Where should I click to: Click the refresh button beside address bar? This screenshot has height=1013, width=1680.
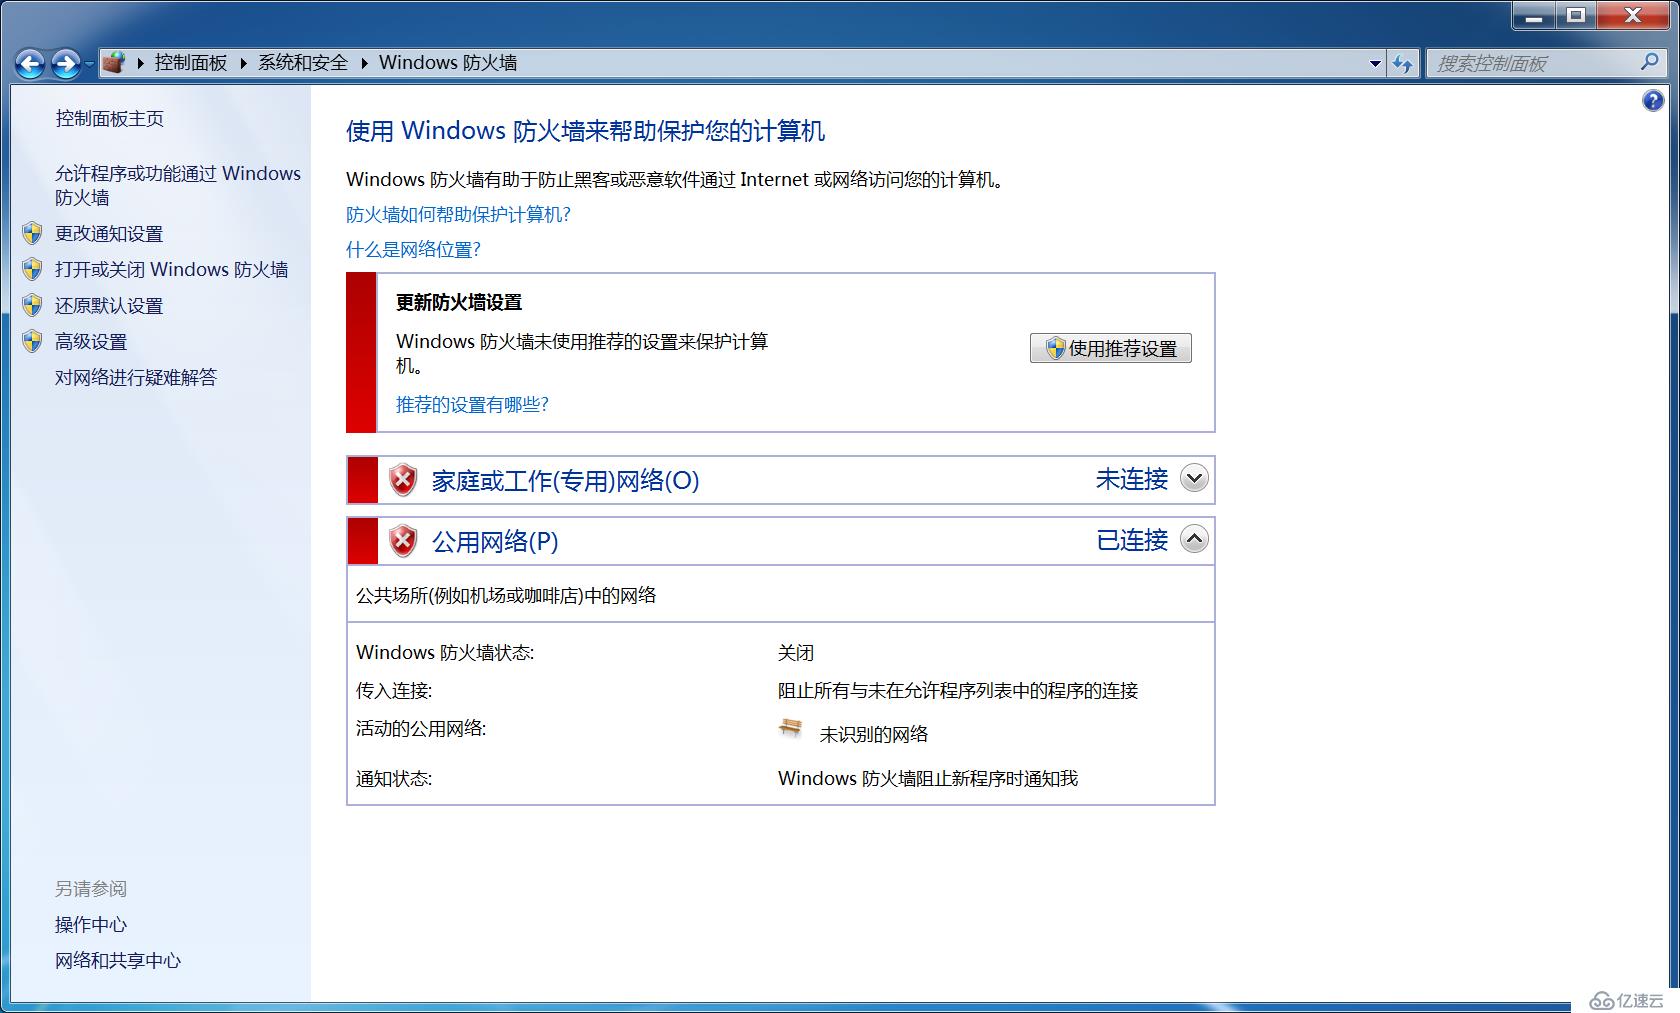[x=1403, y=63]
